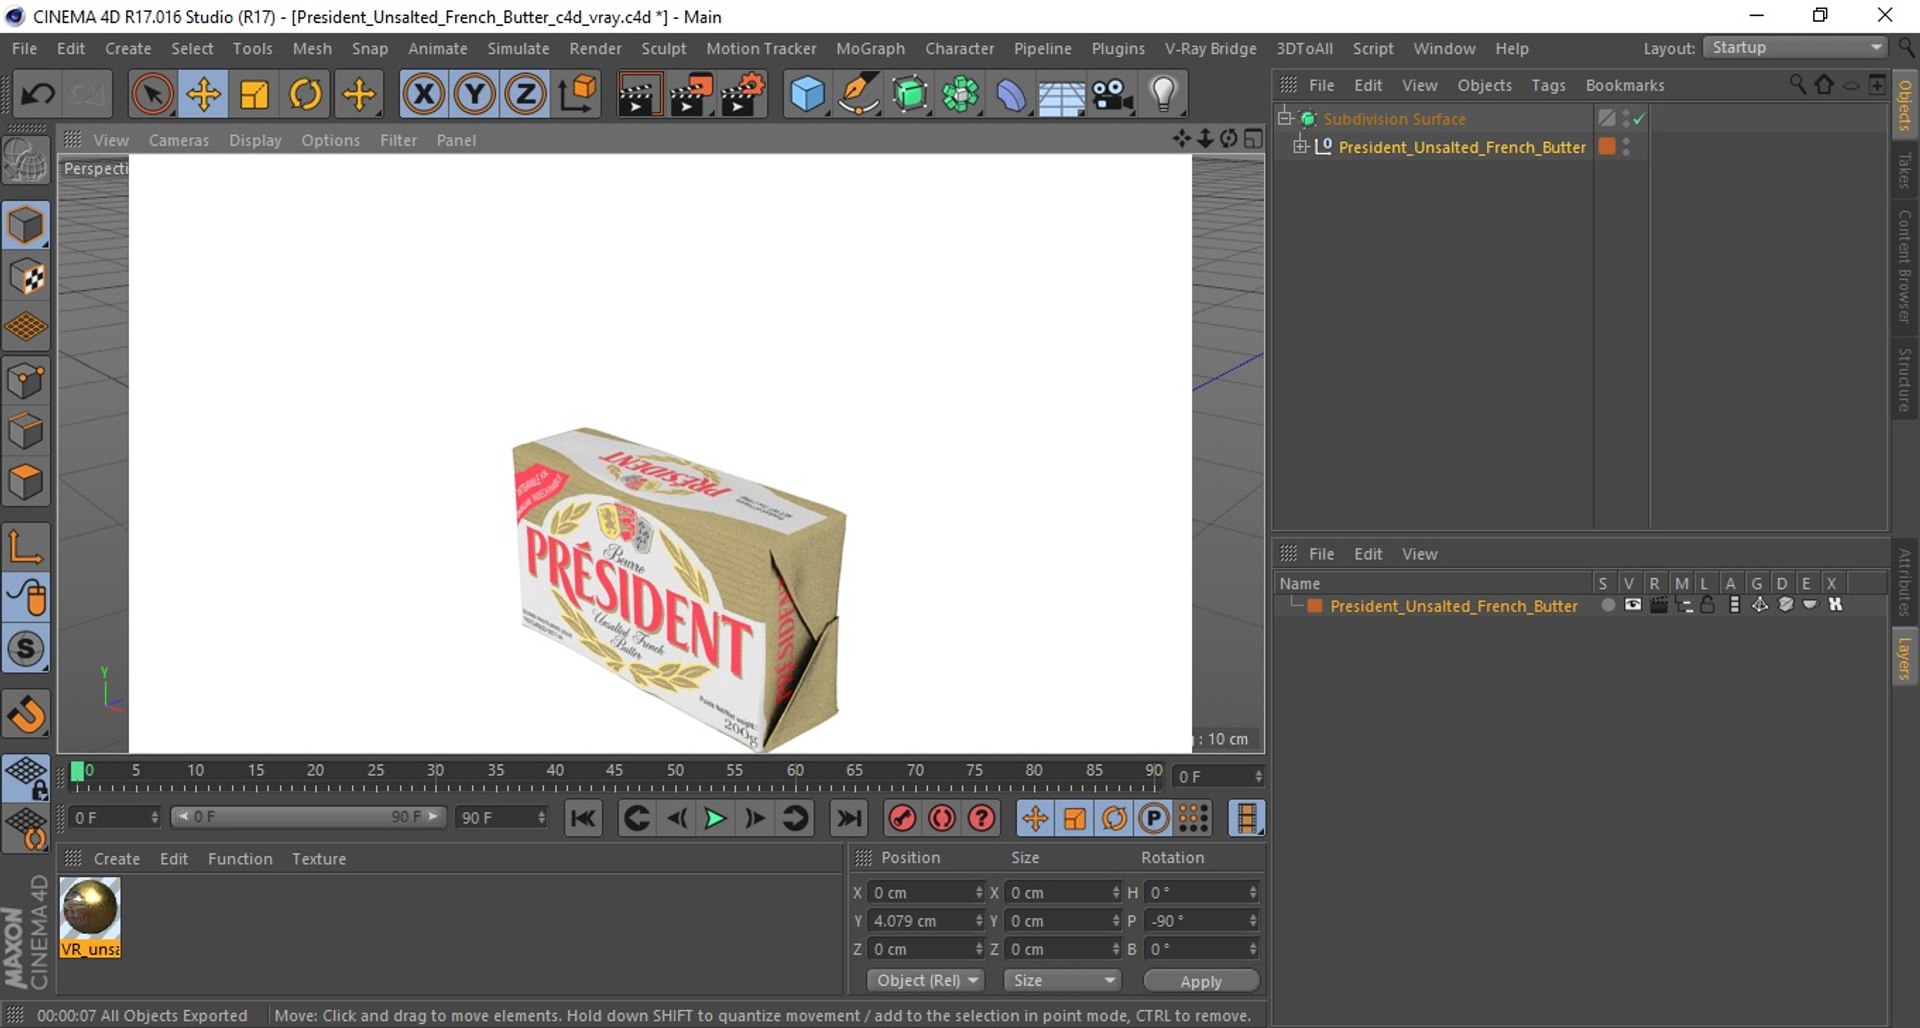
Task: Expand the President_Unsalted_French_Butter object node
Action: pyautogui.click(x=1300, y=147)
